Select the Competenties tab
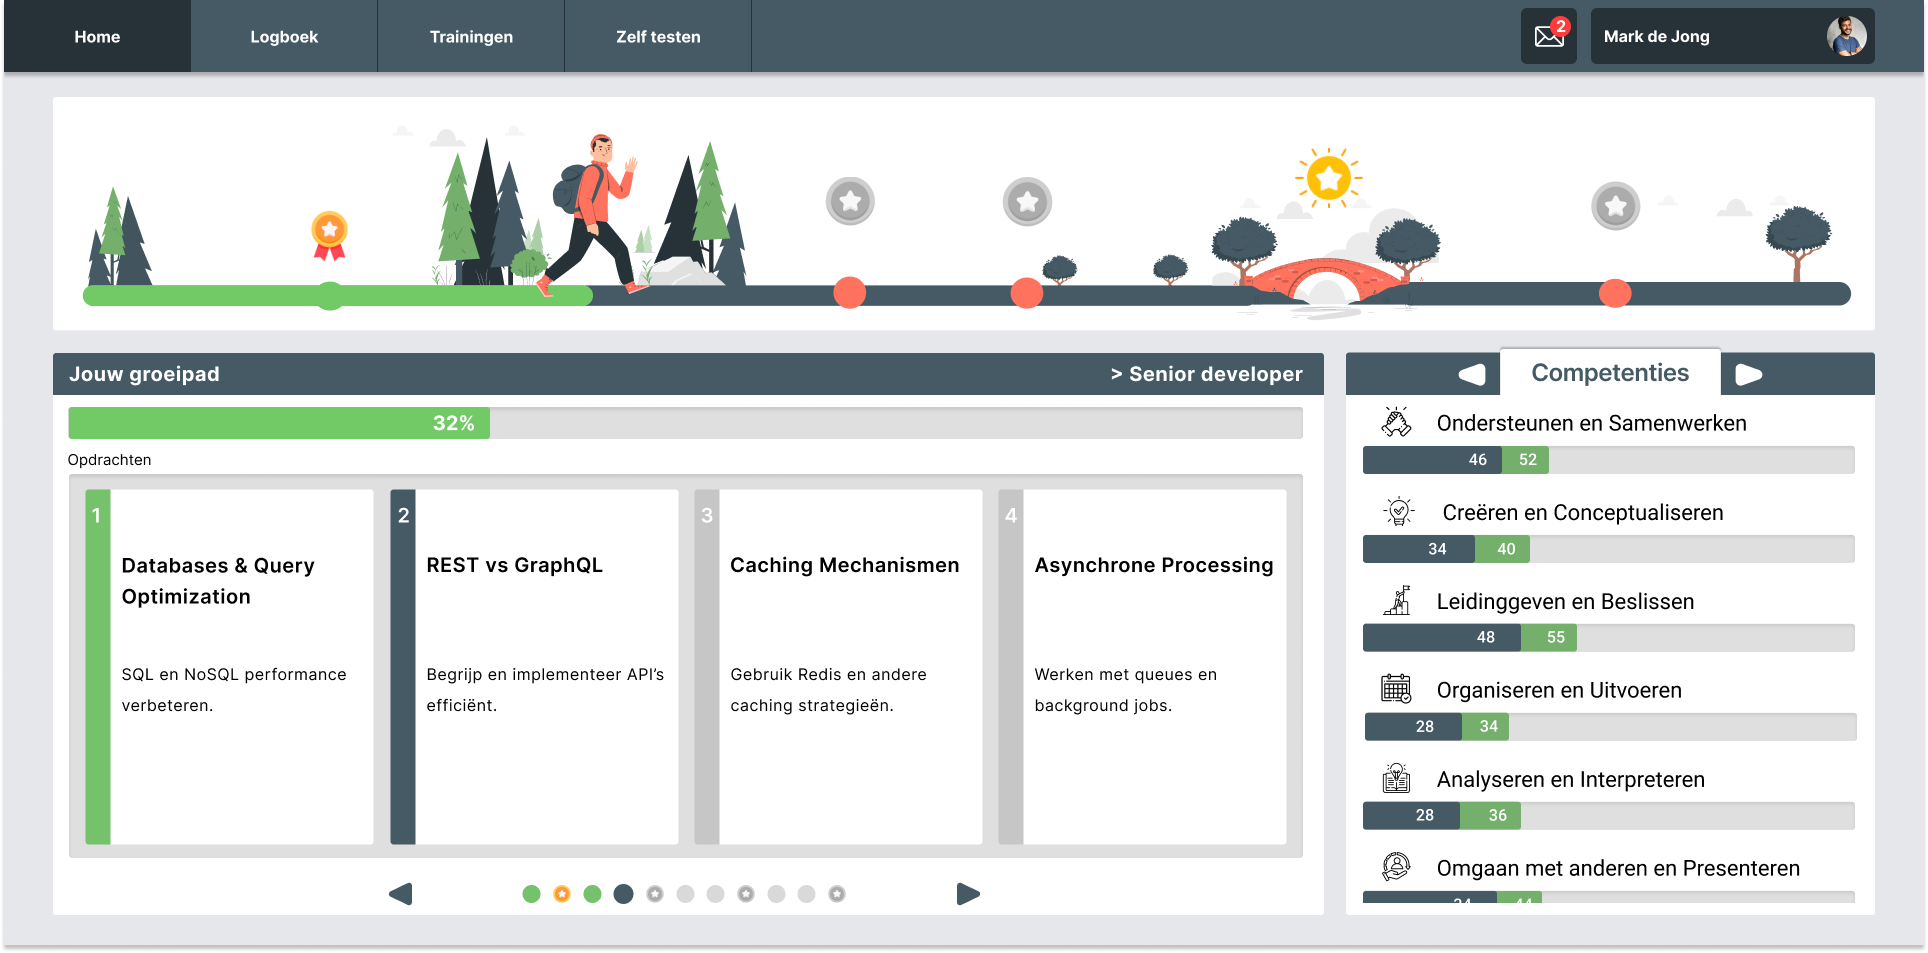 [x=1610, y=373]
